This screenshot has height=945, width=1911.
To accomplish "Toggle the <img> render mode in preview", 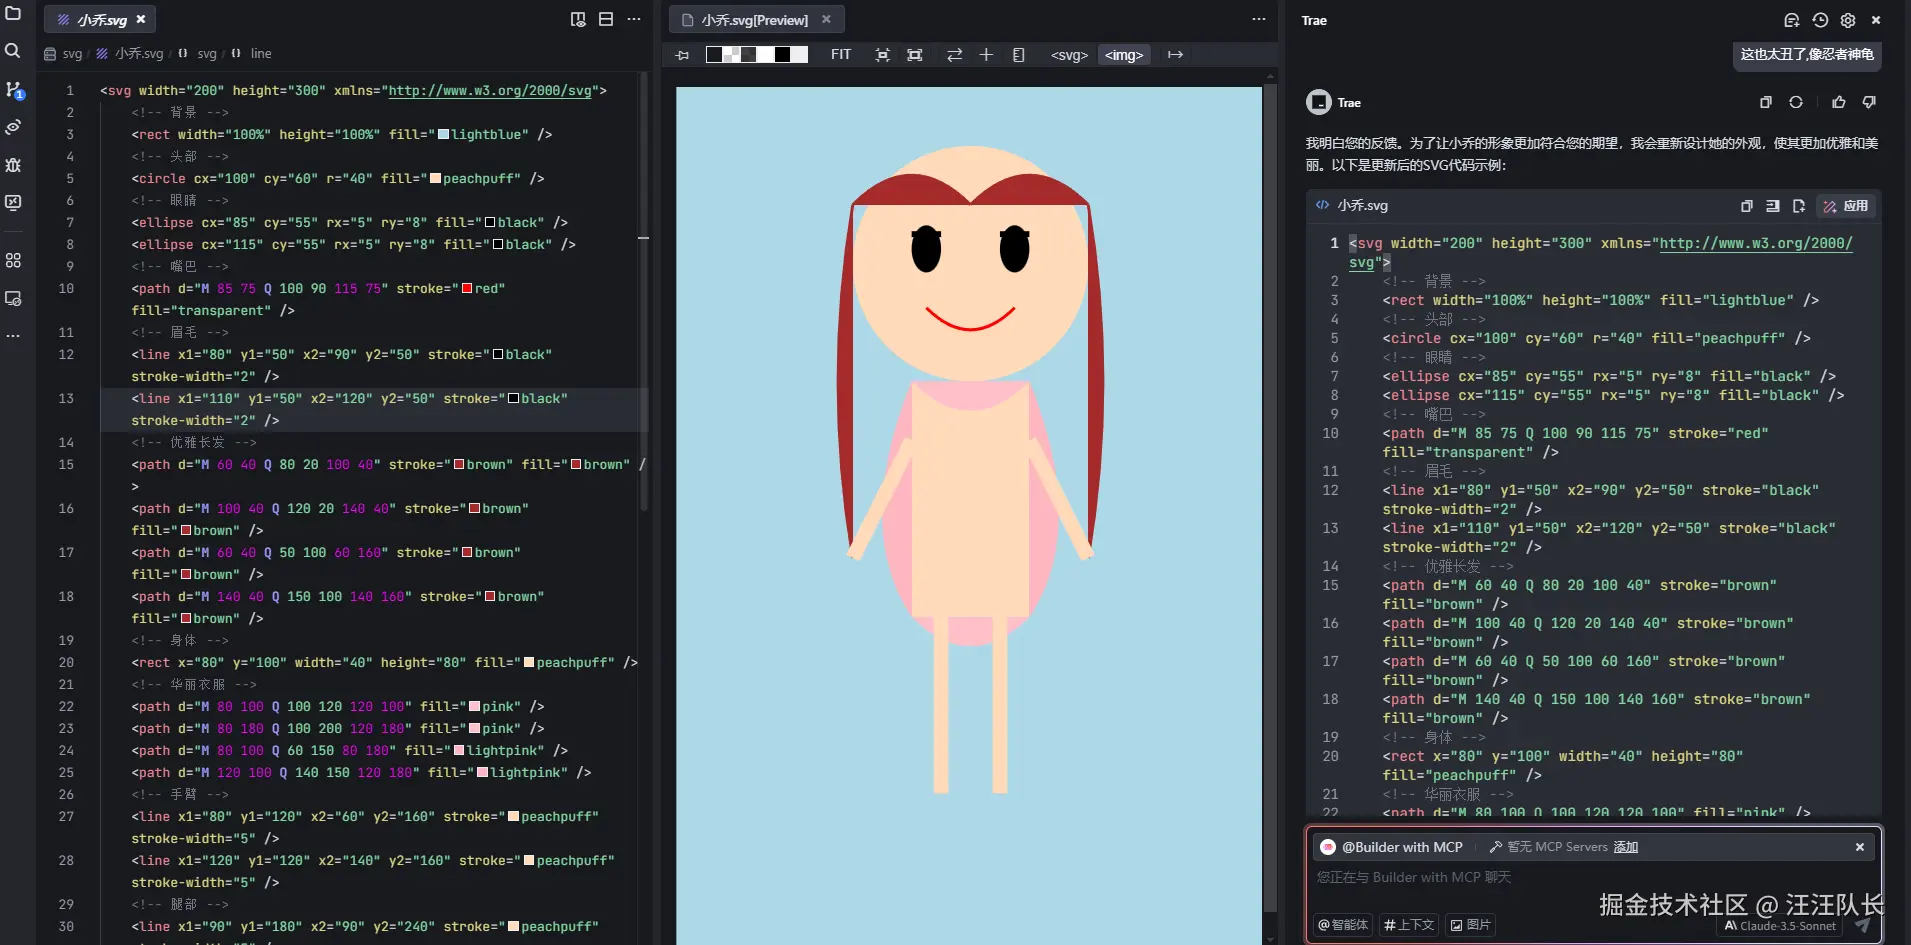I will (1123, 55).
